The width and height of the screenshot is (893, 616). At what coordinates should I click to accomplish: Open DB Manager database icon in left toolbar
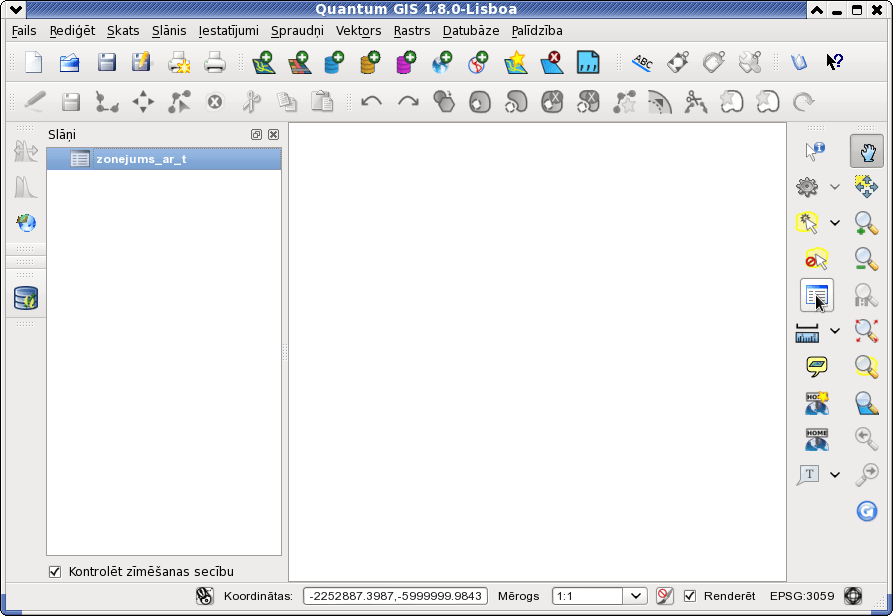(x=26, y=298)
